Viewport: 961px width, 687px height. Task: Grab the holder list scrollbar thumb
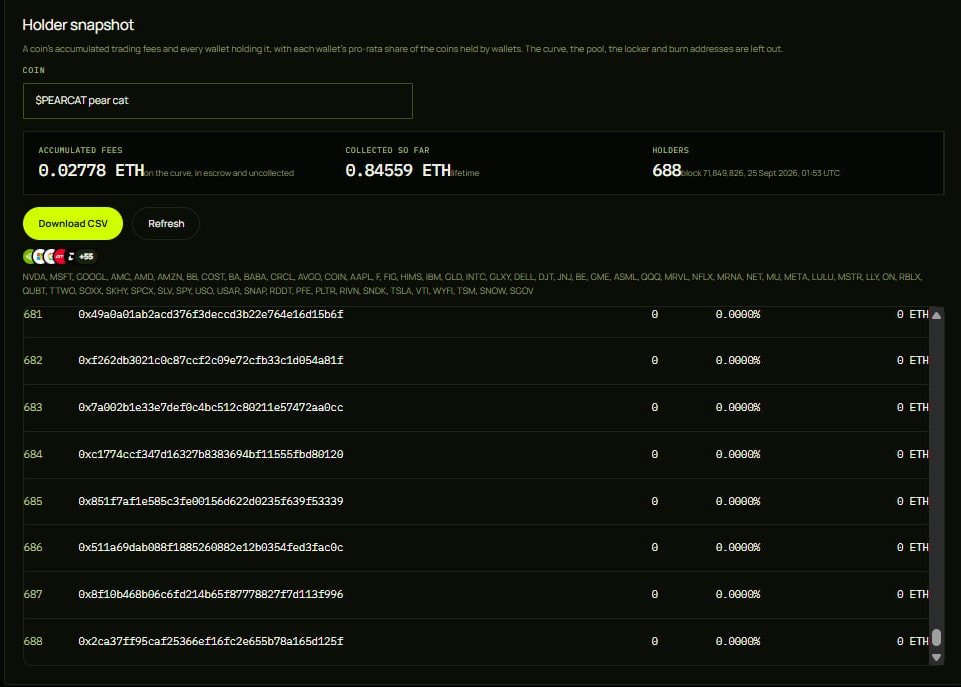pyautogui.click(x=936, y=637)
